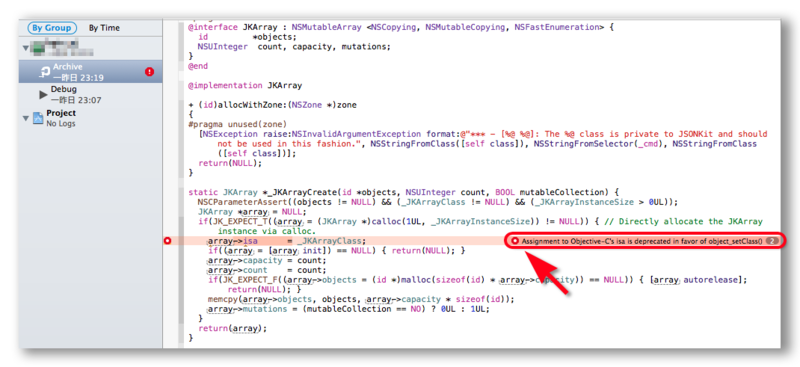The height and width of the screenshot is (367, 800).
Task: Click the '[array init]) == NULL' line
Action: click(x=337, y=251)
